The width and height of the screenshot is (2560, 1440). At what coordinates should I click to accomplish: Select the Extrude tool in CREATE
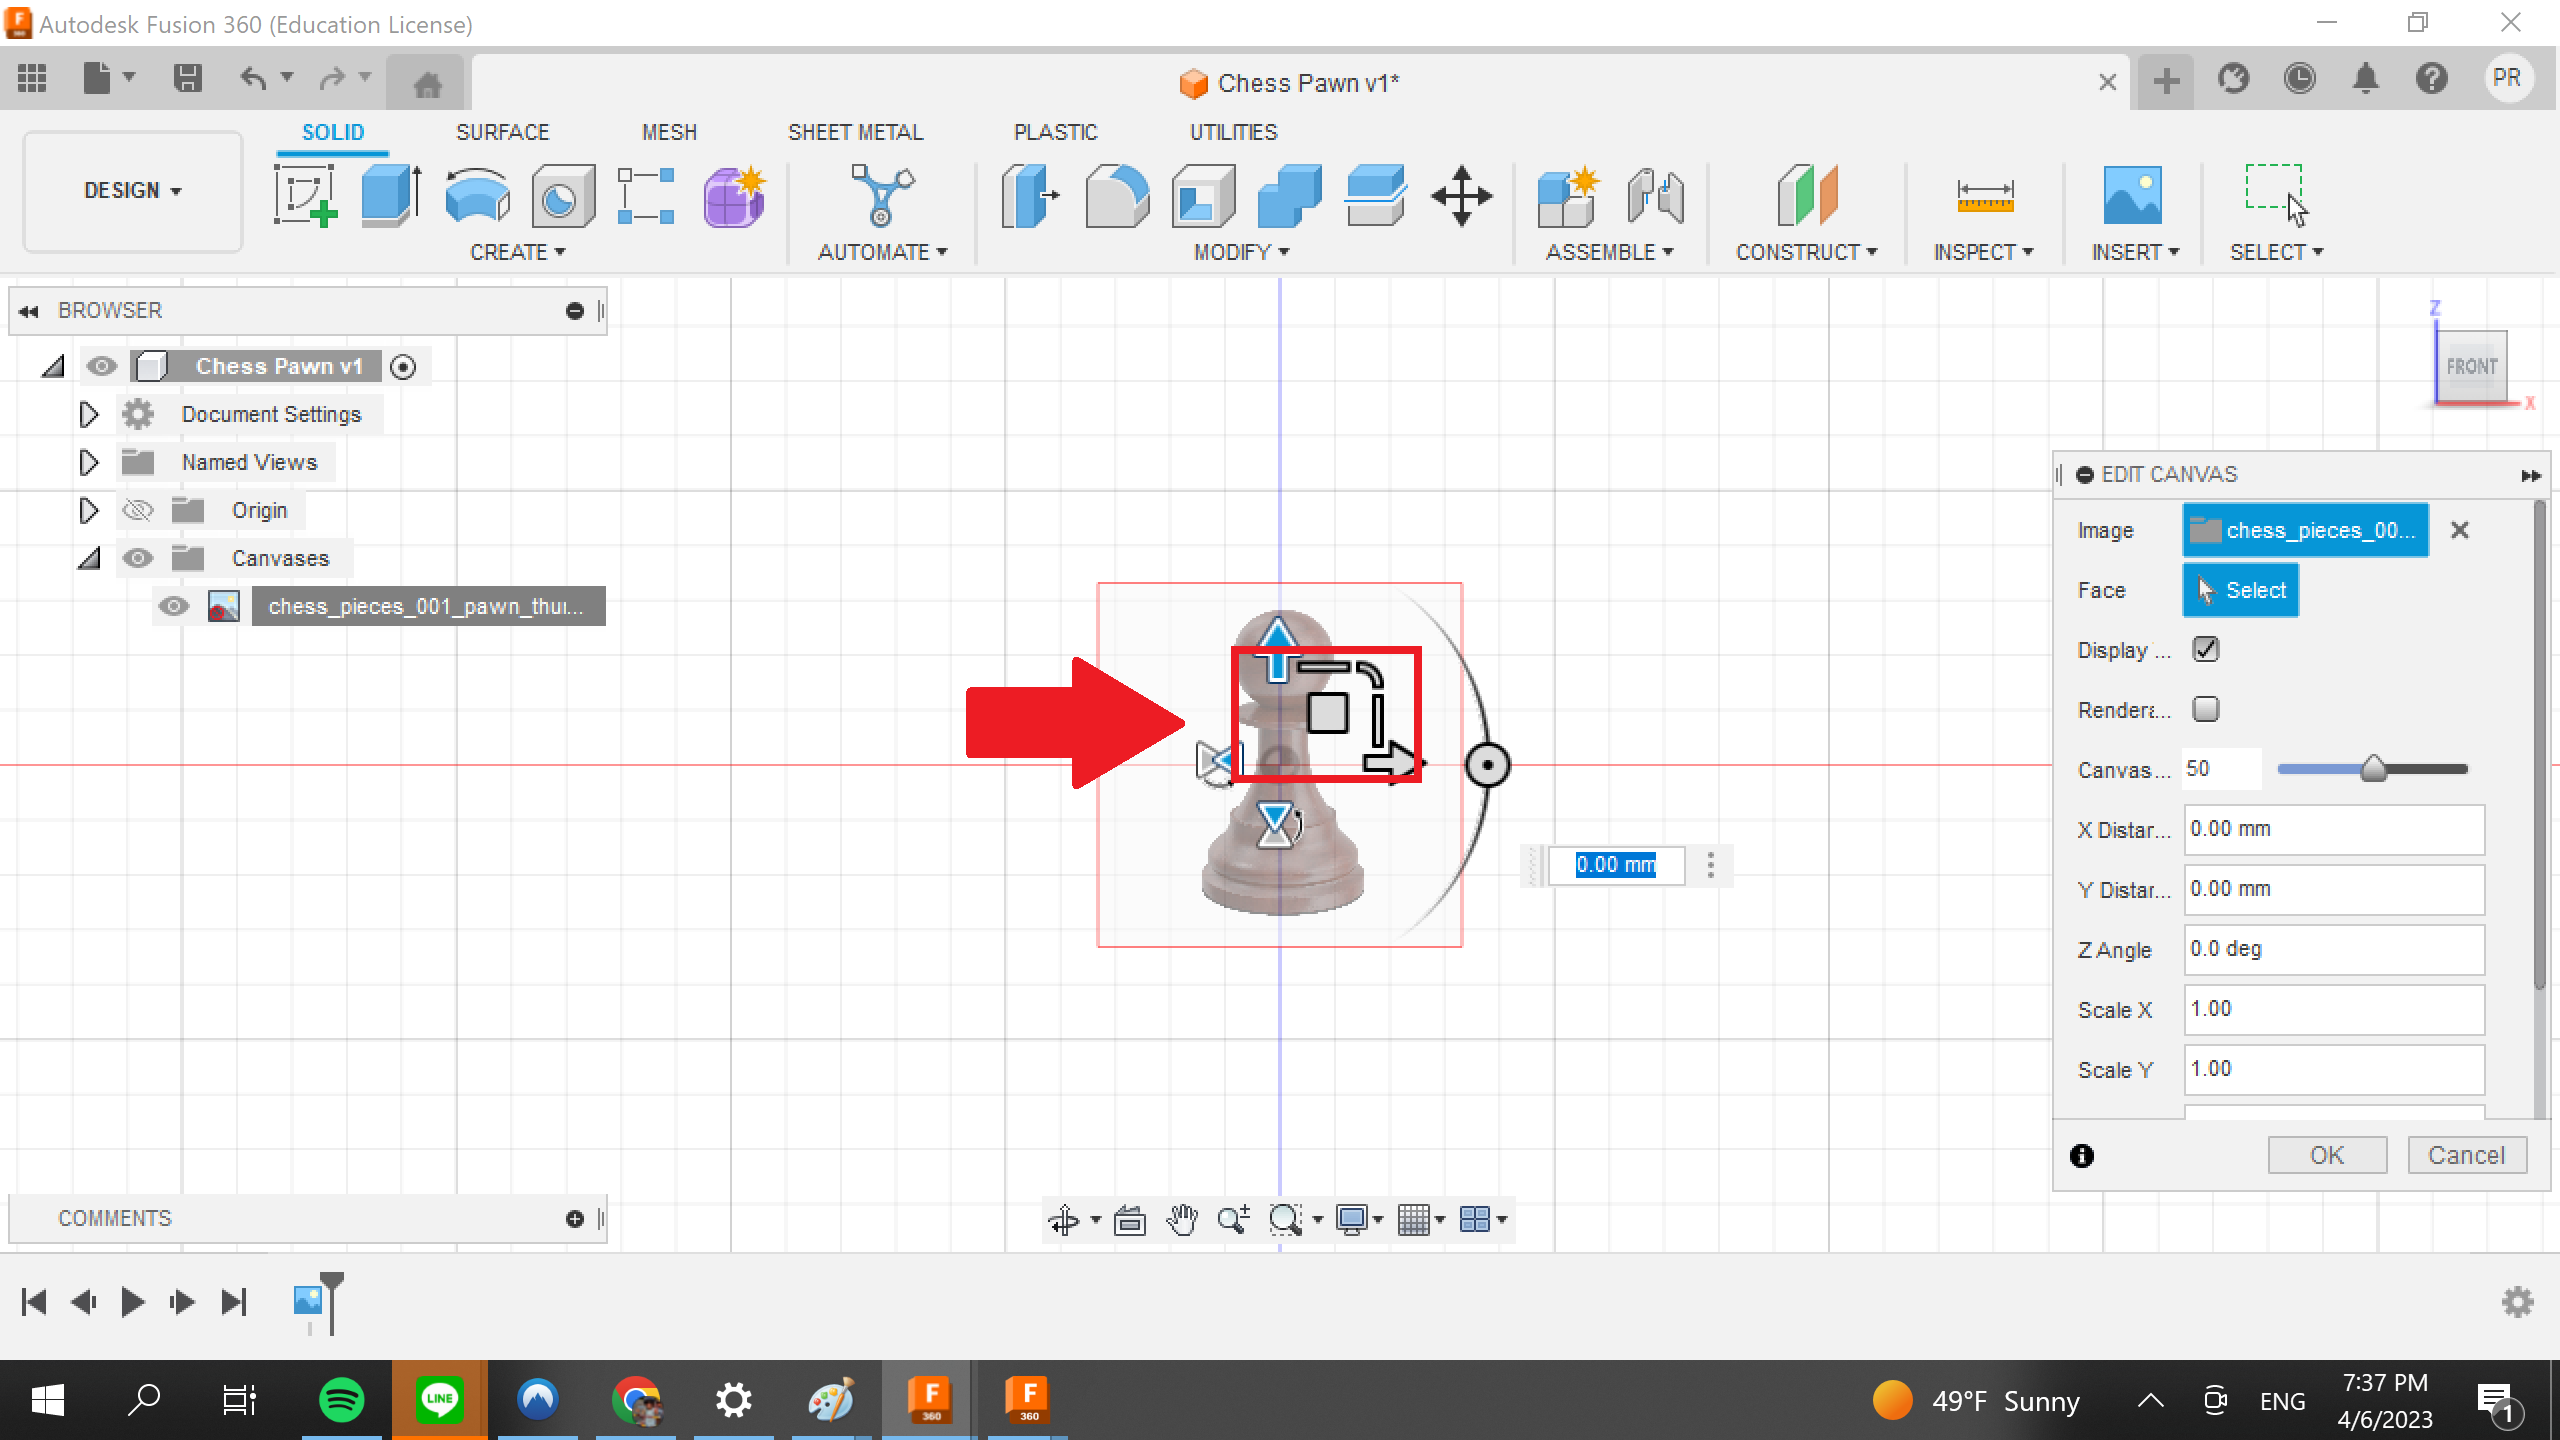392,193
